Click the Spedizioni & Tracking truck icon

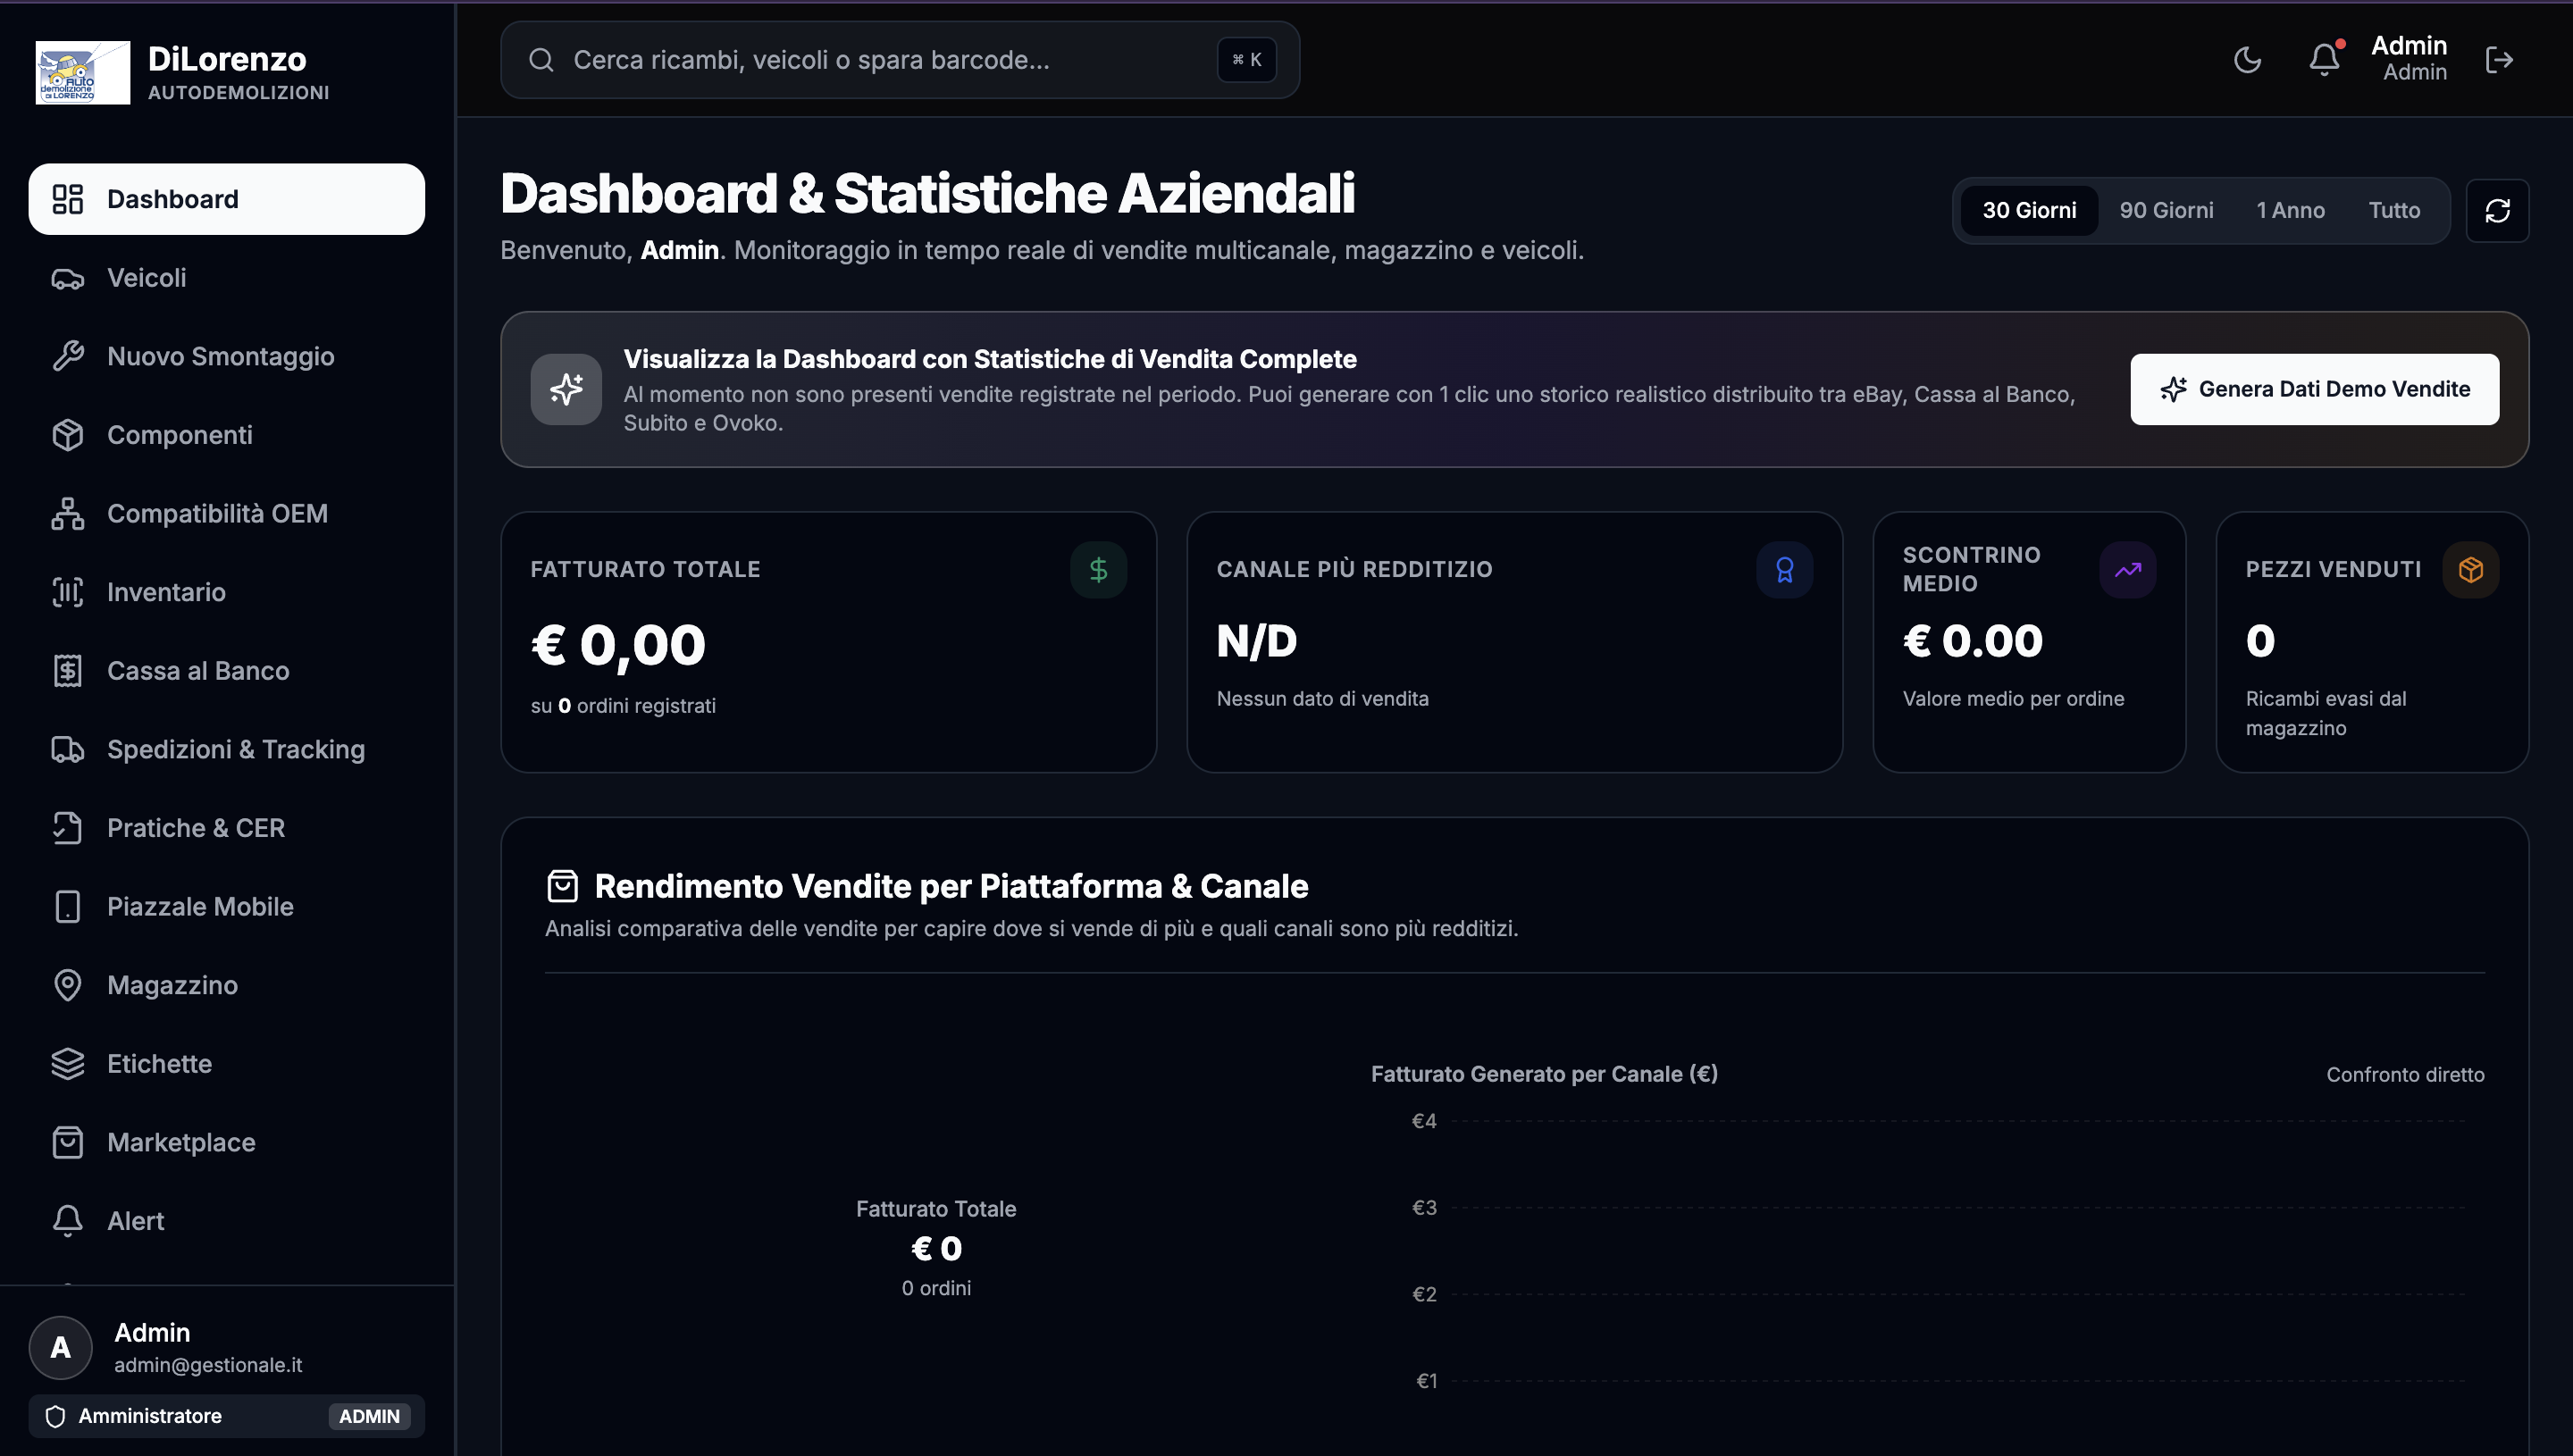tap(68, 749)
